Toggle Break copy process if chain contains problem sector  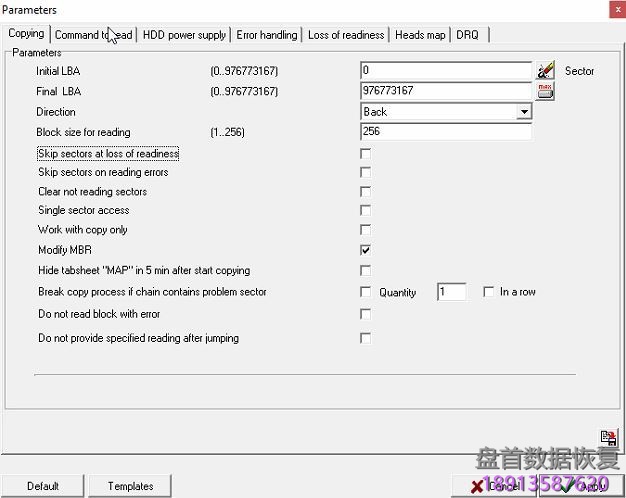(365, 292)
